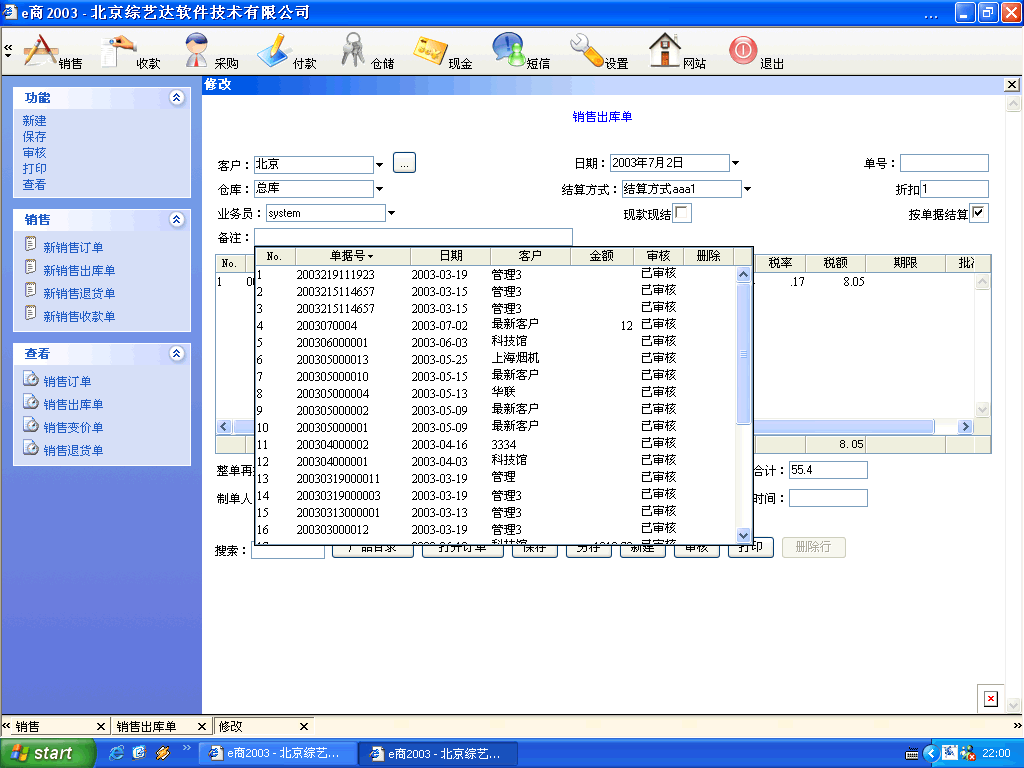
Task: Uncheck the 按单据结算 checkbox
Action: click(x=979, y=213)
